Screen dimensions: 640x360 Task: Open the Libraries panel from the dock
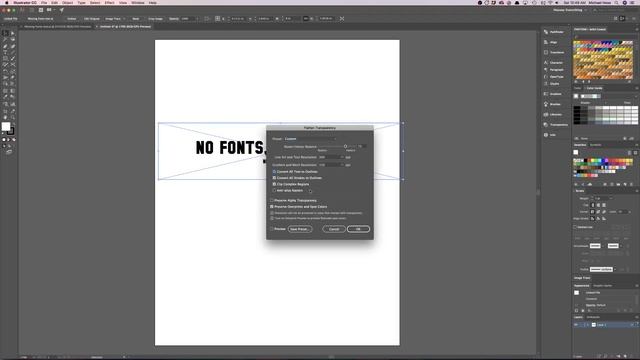[553, 114]
